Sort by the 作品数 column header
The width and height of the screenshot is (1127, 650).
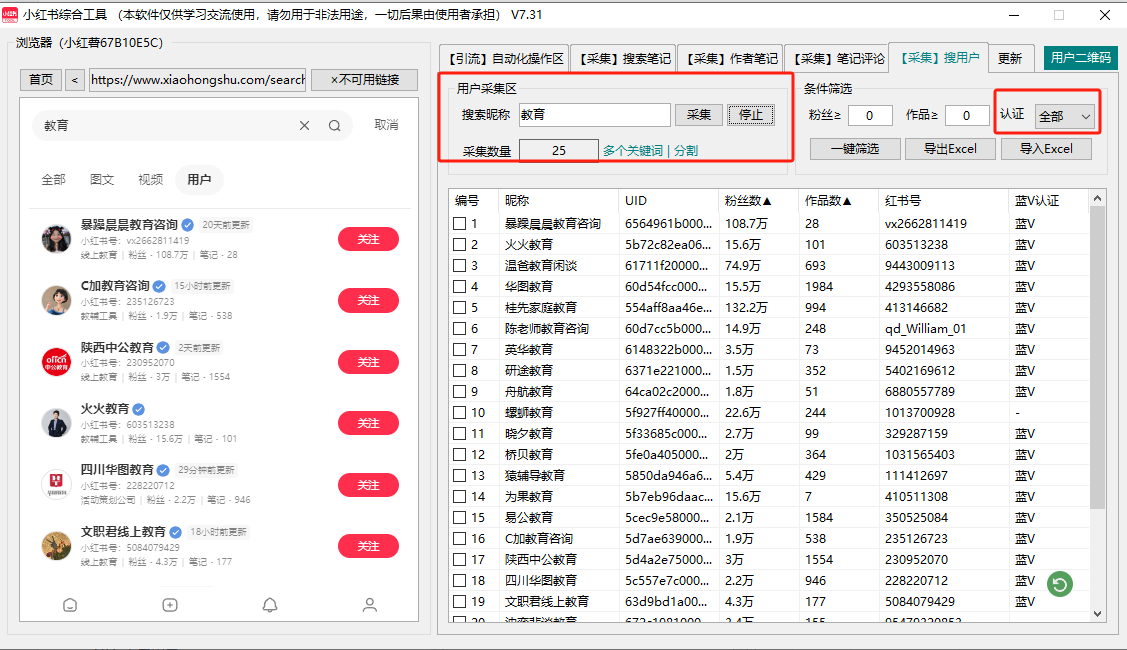coord(828,201)
